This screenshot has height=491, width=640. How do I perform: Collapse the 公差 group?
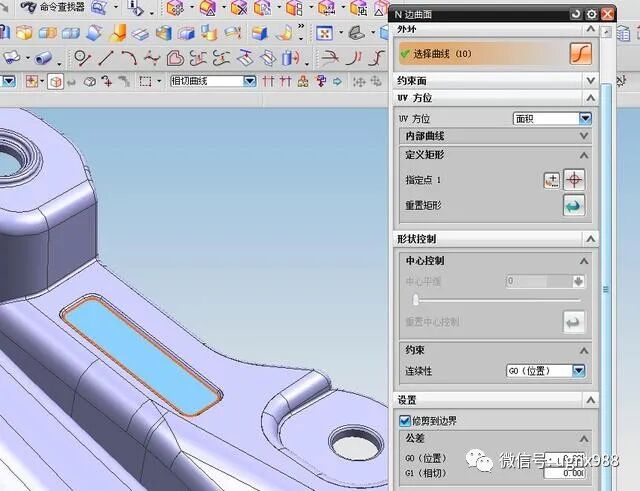(x=584, y=438)
